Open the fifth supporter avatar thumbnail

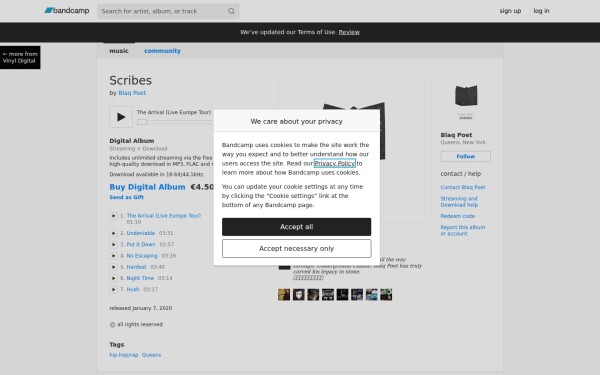pos(342,295)
